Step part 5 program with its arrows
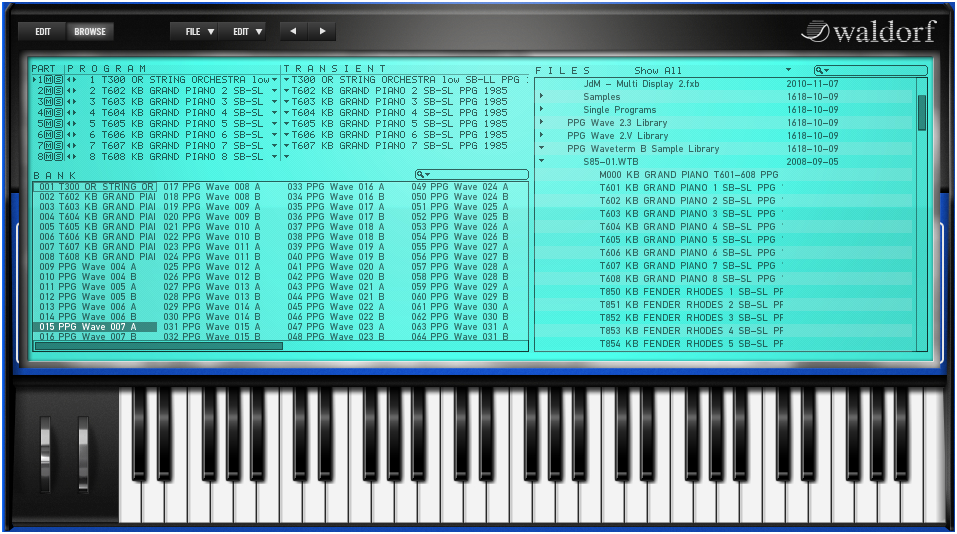 (71, 124)
